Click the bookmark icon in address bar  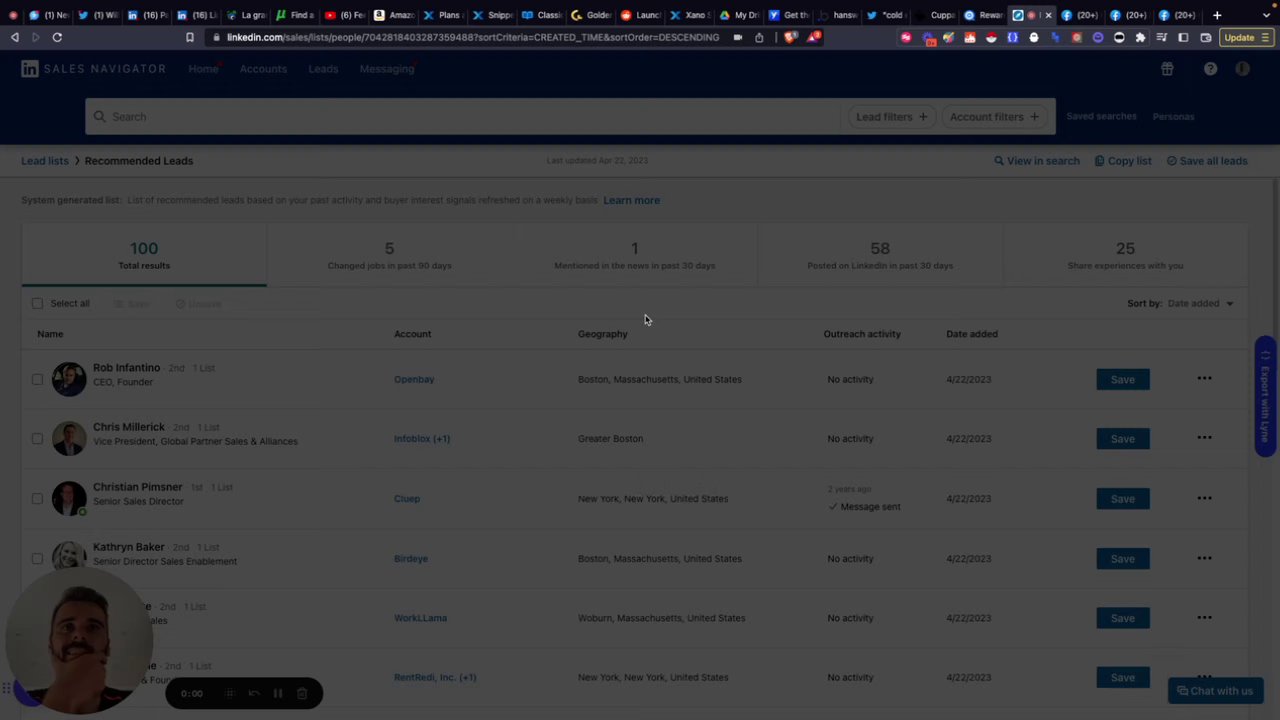190,37
